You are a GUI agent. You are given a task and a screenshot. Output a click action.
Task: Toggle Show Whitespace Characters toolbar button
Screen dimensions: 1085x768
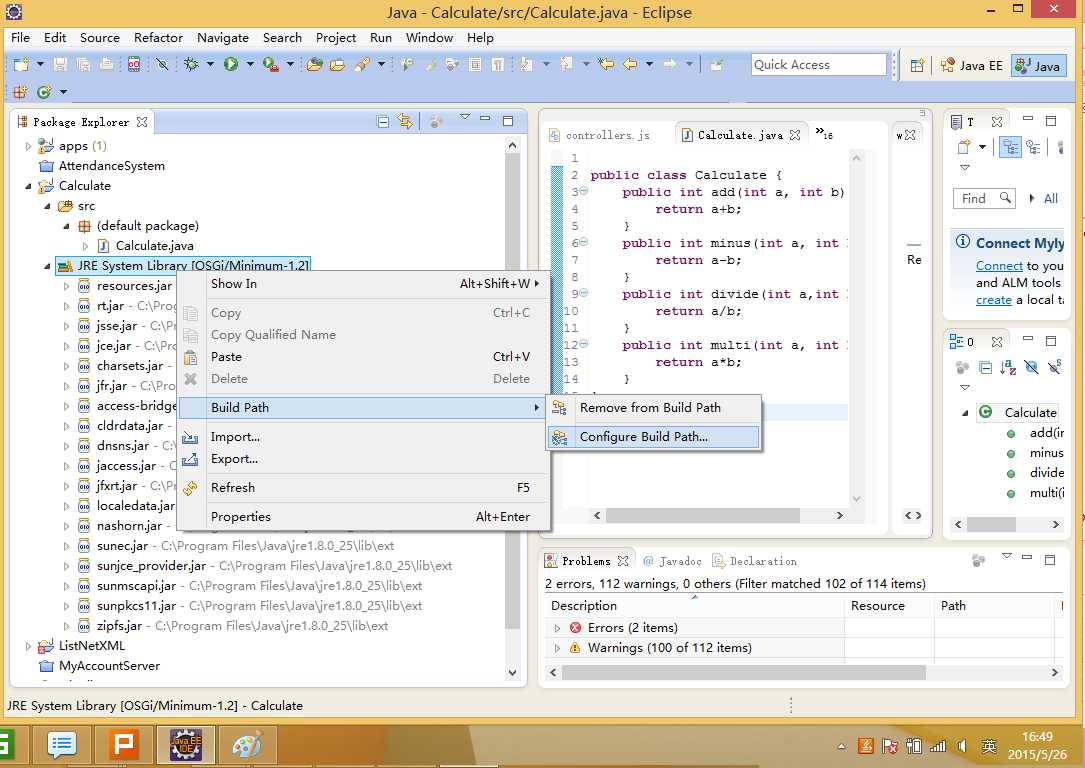coord(498,64)
